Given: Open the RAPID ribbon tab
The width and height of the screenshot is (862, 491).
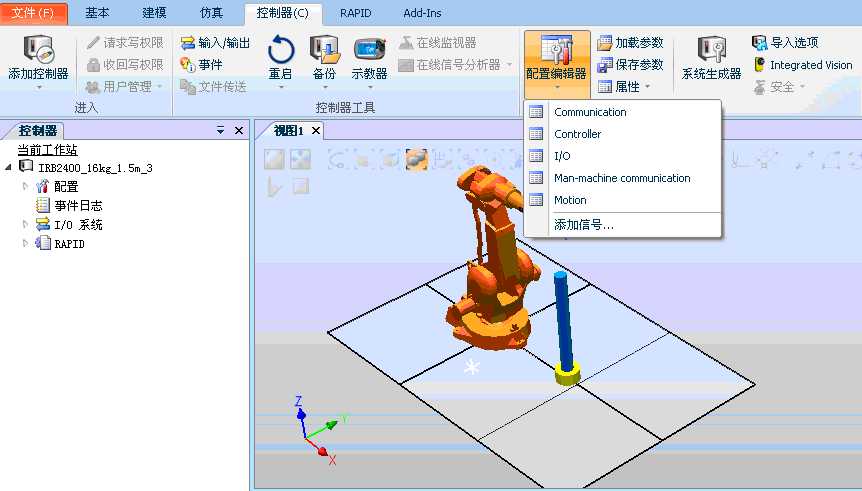Looking at the screenshot, I should pyautogui.click(x=356, y=13).
